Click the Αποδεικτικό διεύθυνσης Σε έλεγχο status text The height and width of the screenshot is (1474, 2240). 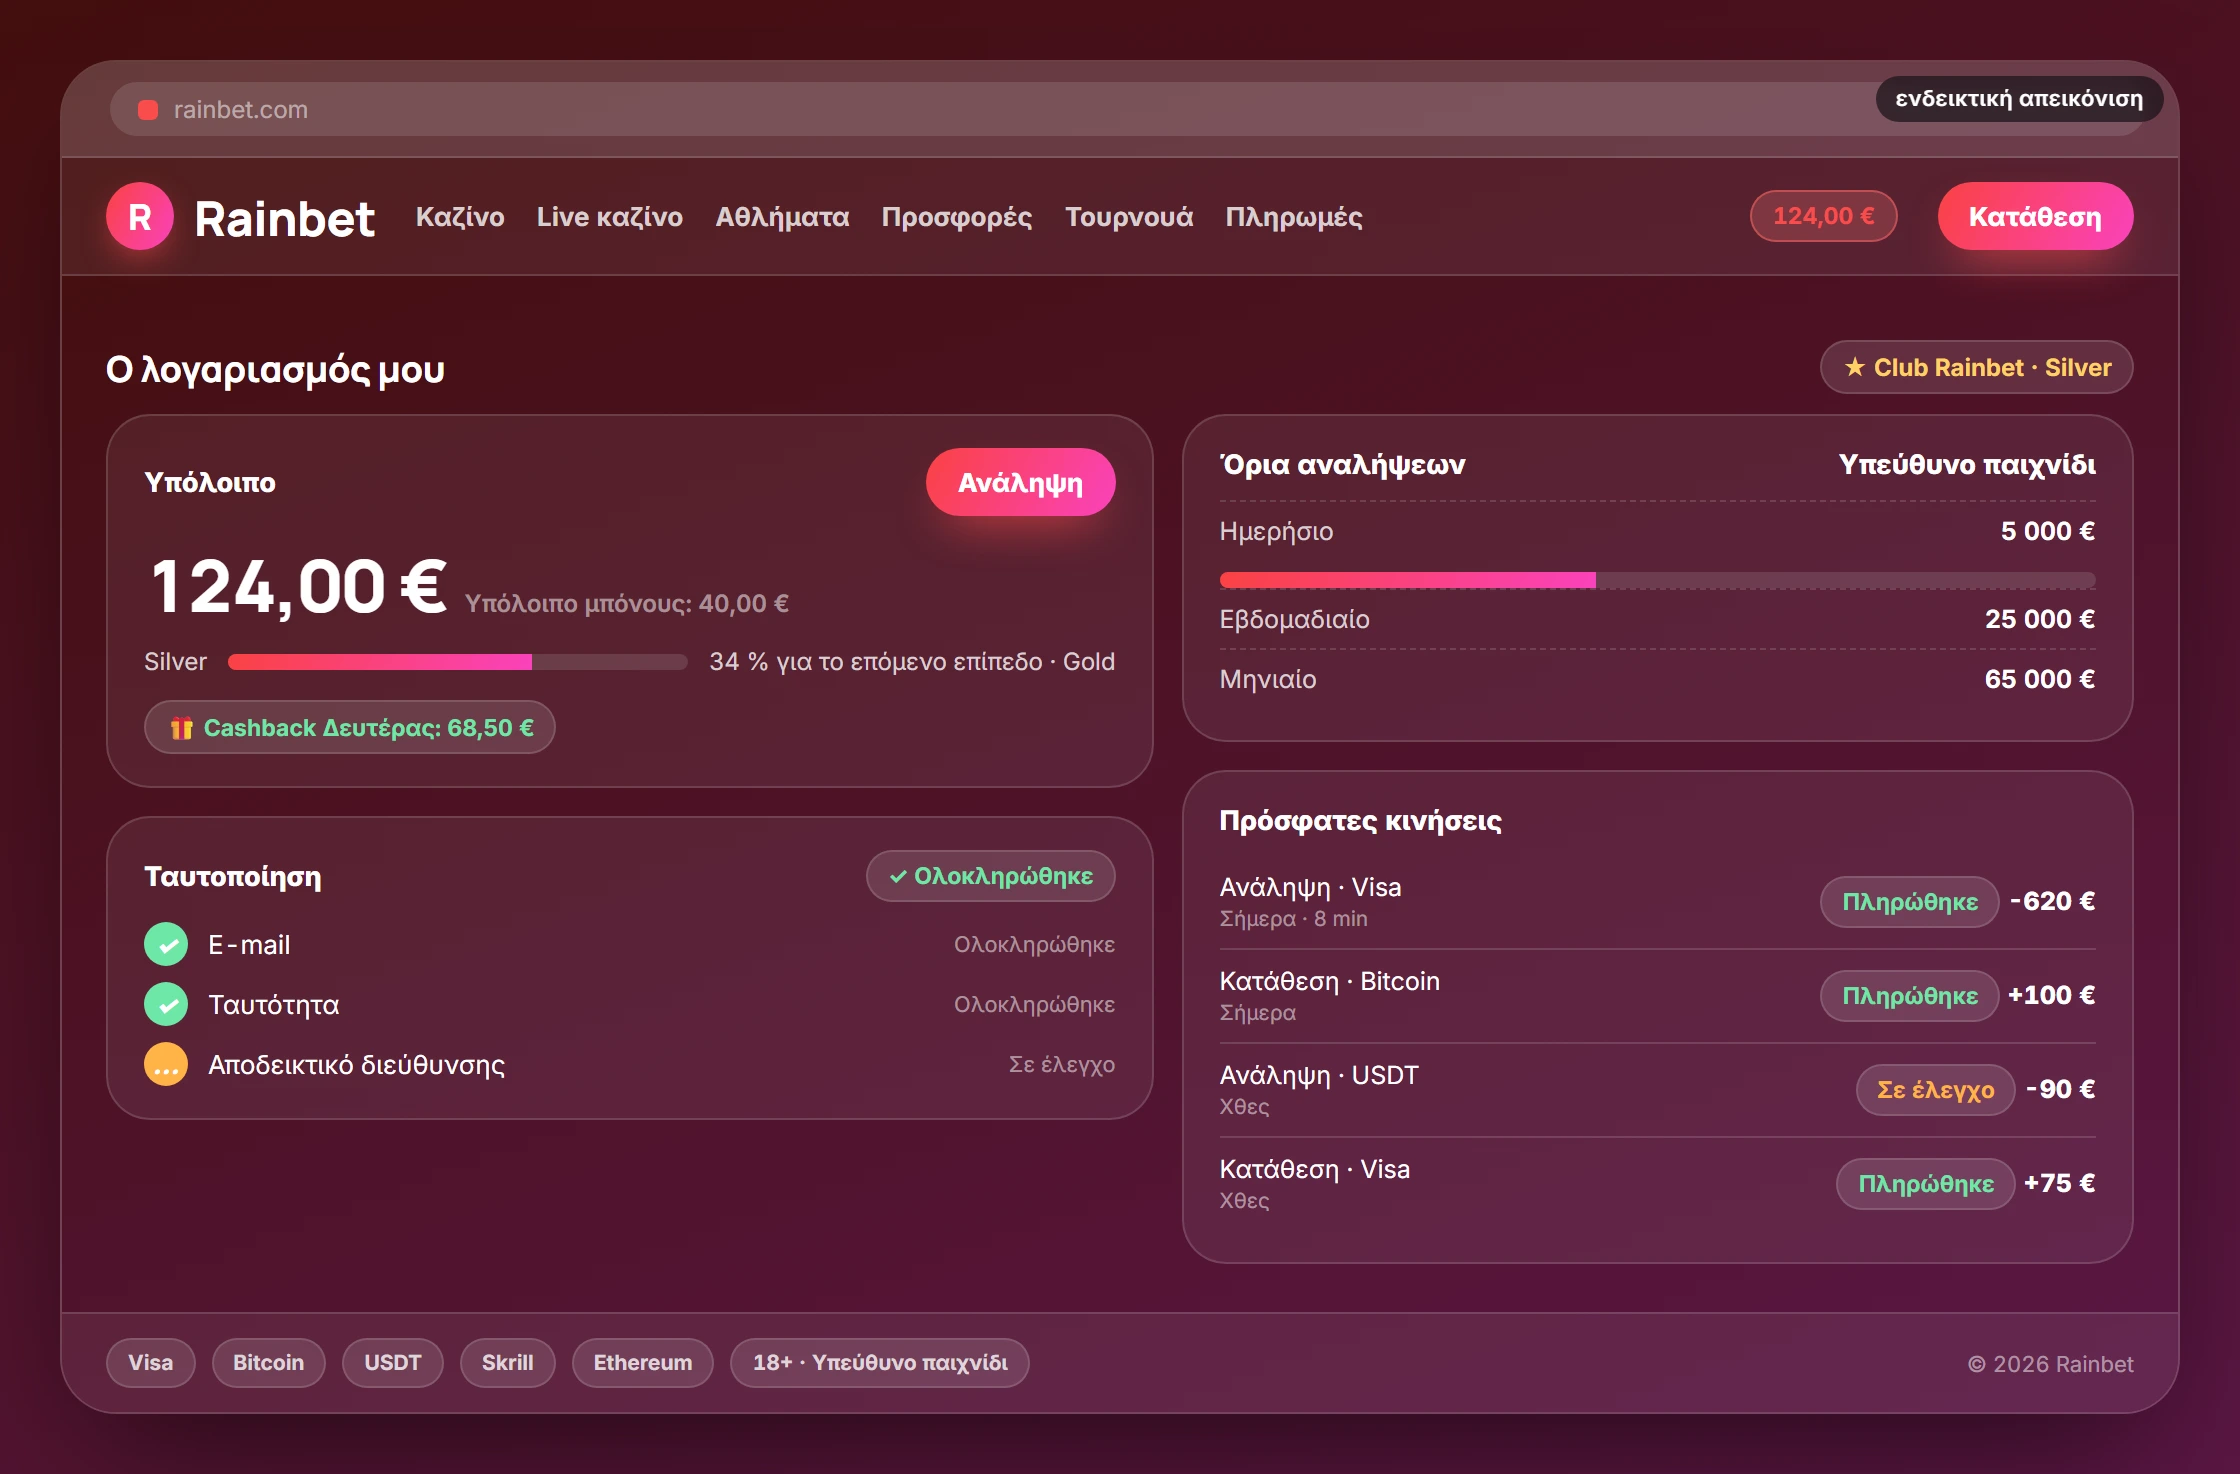1061,1064
